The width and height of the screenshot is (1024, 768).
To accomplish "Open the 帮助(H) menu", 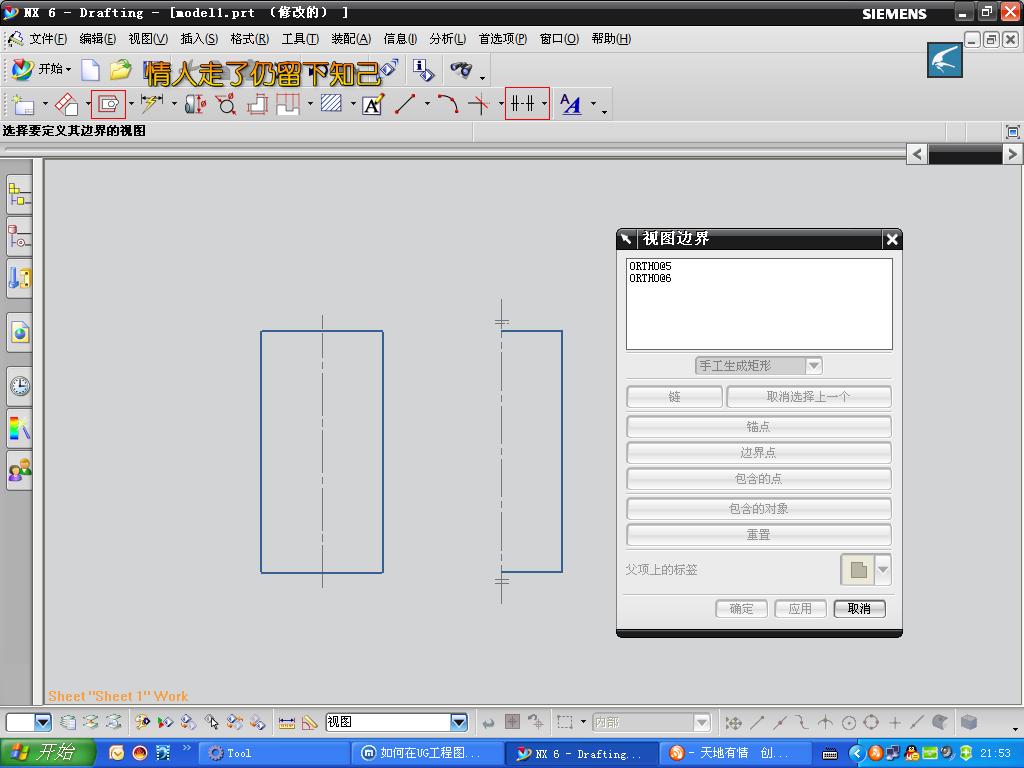I will pyautogui.click(x=611, y=39).
